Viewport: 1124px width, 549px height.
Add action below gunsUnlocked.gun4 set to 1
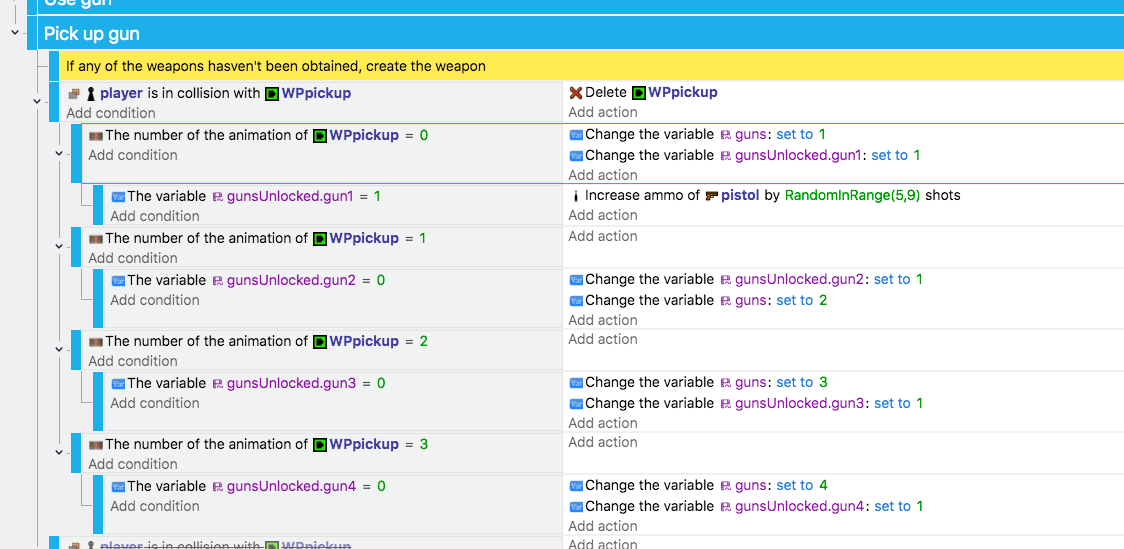click(x=603, y=527)
